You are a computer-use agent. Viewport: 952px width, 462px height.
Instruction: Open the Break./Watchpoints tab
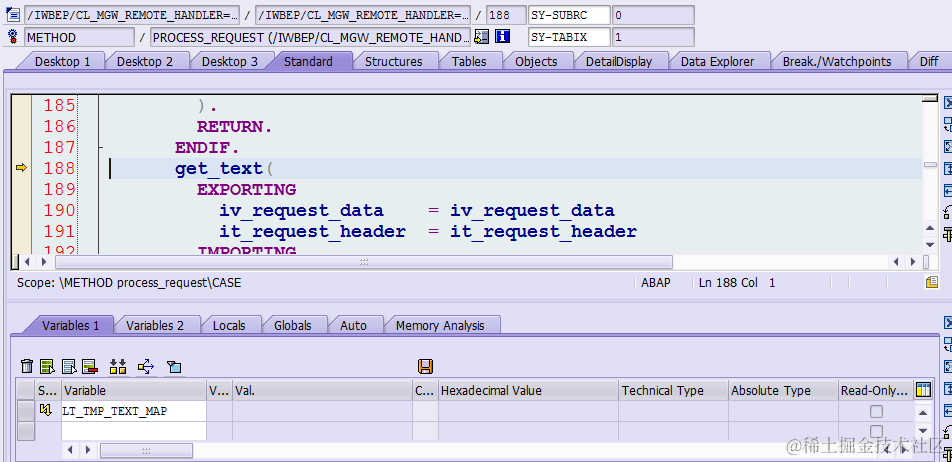pyautogui.click(x=837, y=61)
